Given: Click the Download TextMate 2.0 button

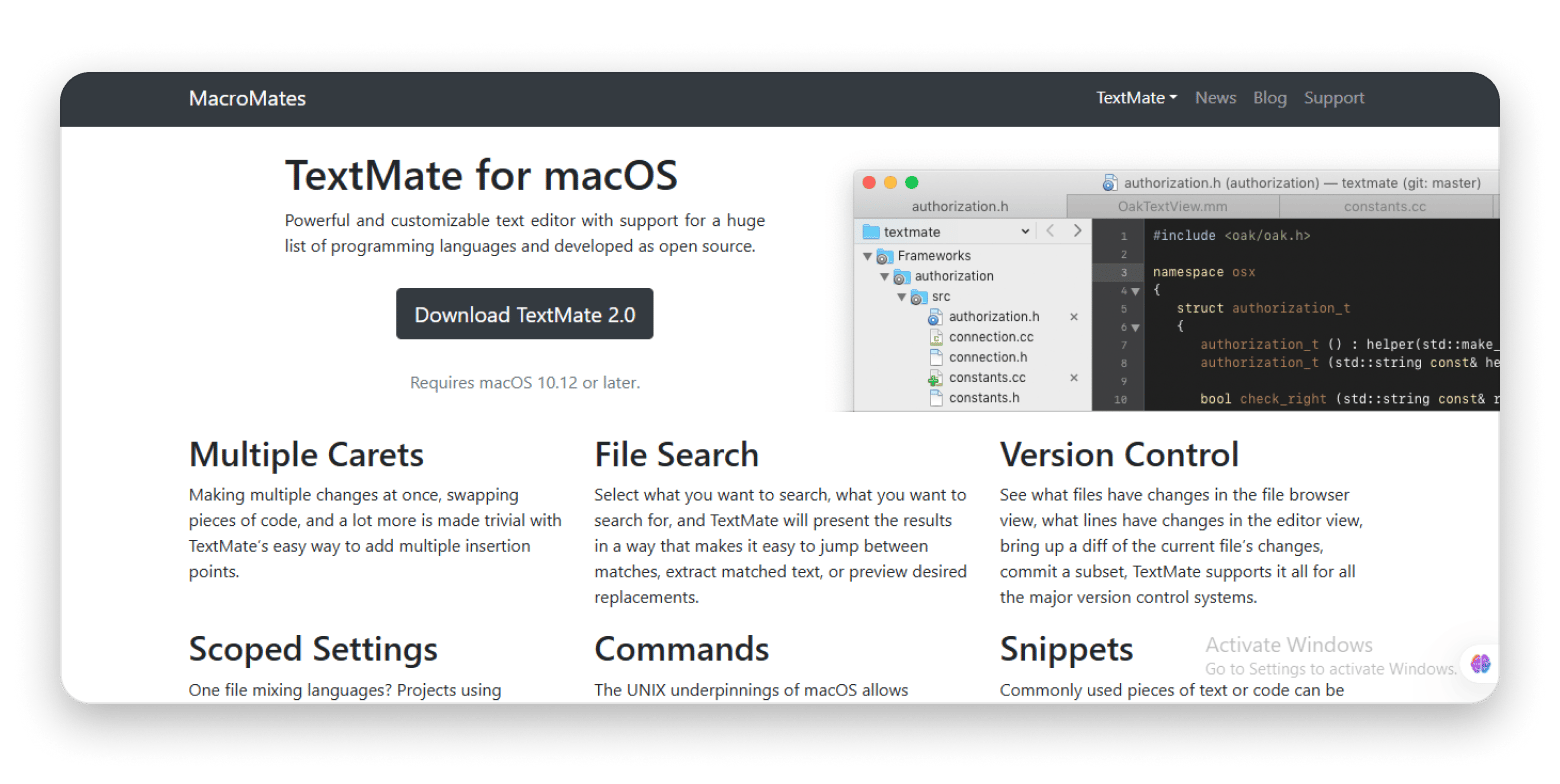Looking at the screenshot, I should 524,314.
